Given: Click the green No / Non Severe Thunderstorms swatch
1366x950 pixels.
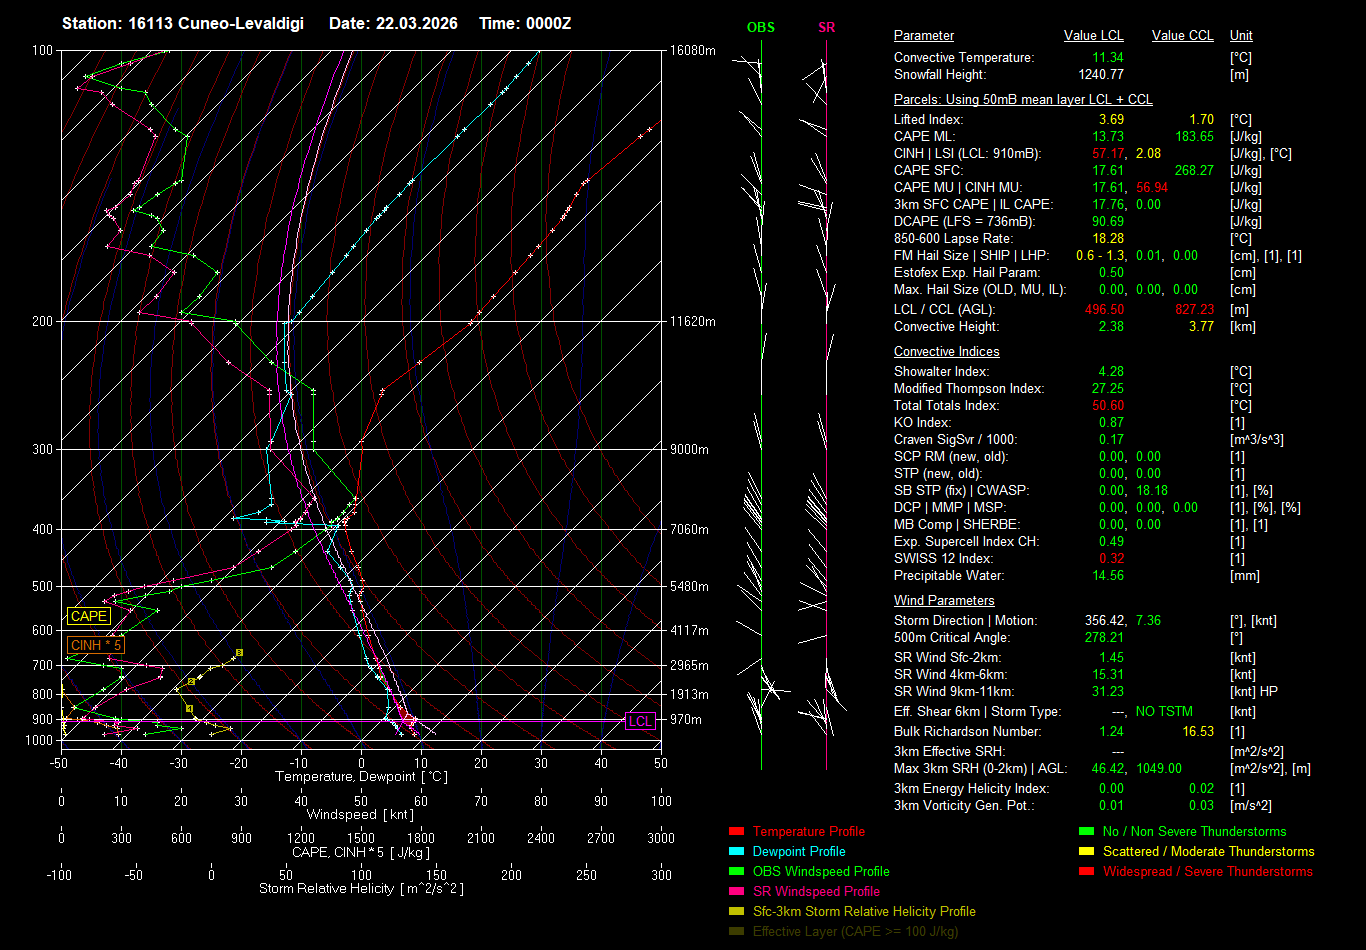Looking at the screenshot, I should (1086, 832).
